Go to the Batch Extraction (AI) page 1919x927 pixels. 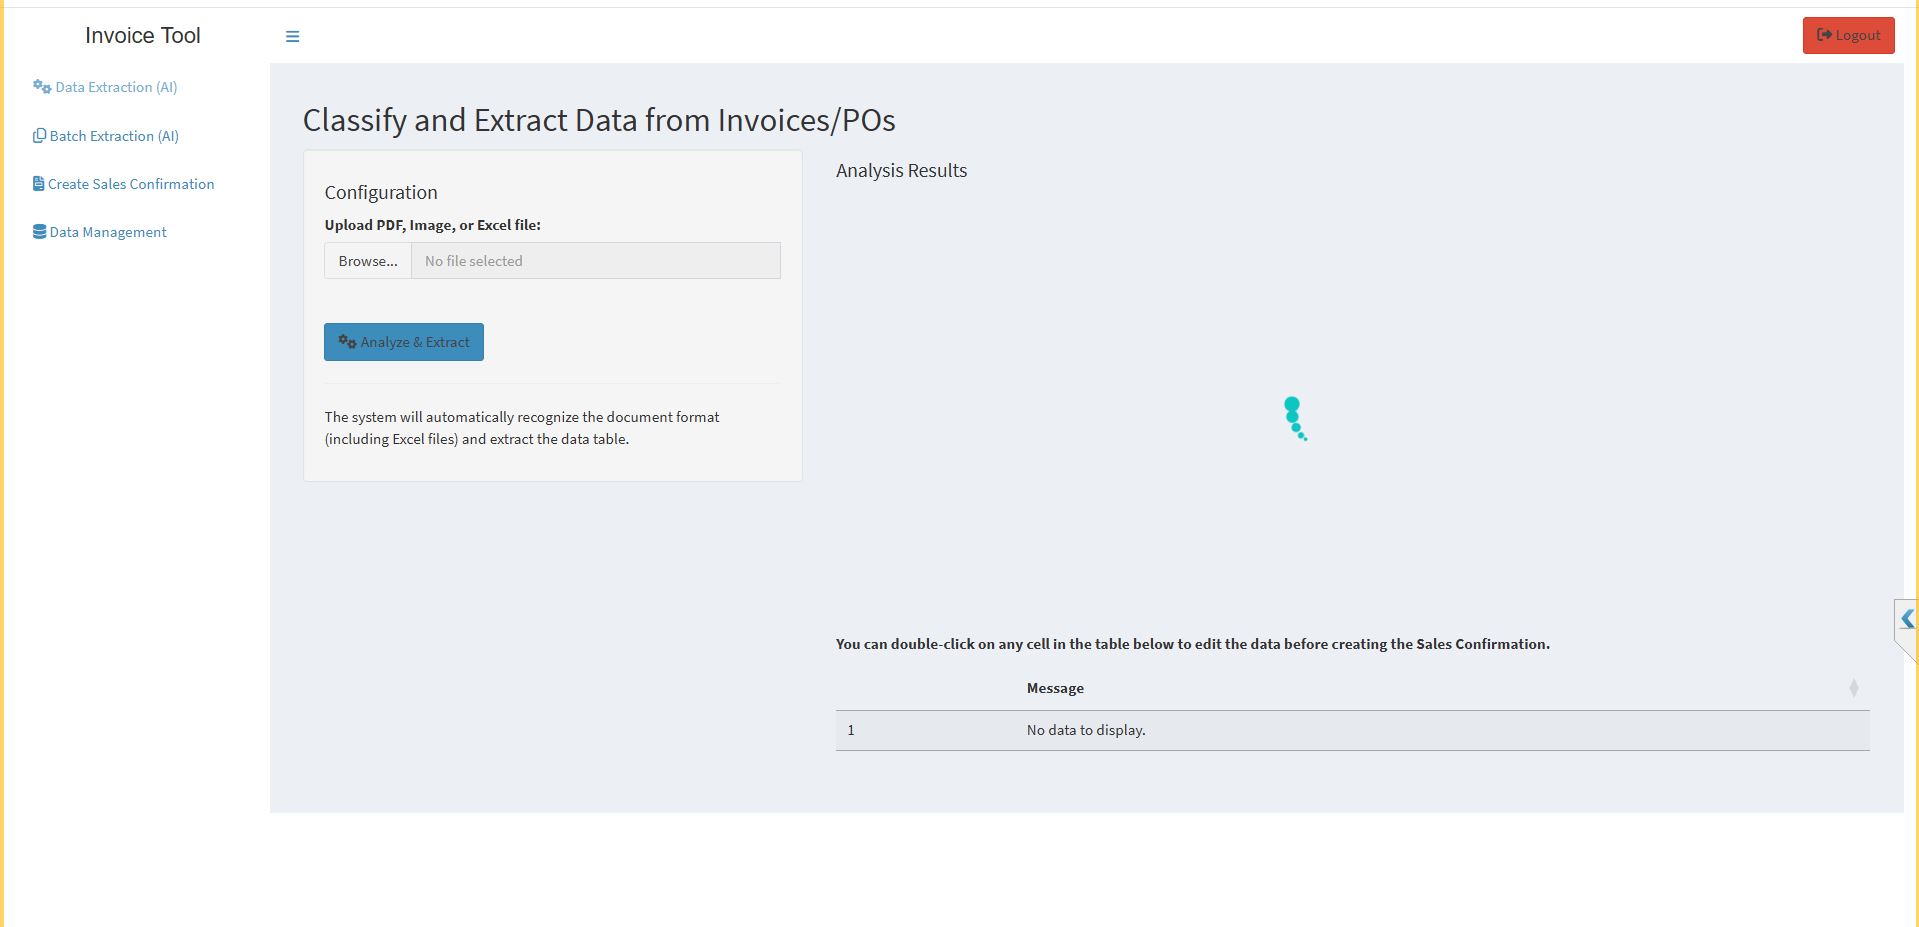coord(114,136)
